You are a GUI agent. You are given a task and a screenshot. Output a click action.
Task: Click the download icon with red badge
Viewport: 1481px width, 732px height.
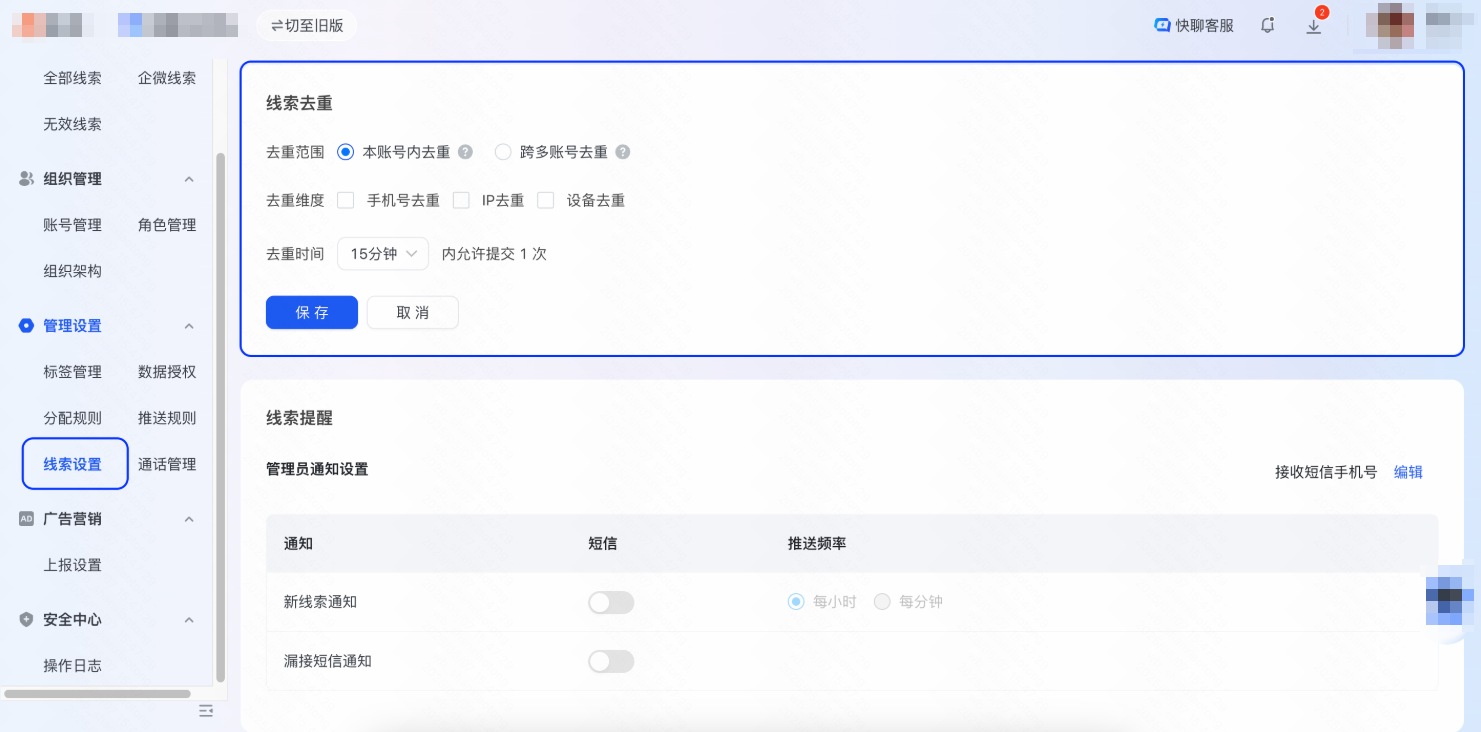click(x=1313, y=27)
